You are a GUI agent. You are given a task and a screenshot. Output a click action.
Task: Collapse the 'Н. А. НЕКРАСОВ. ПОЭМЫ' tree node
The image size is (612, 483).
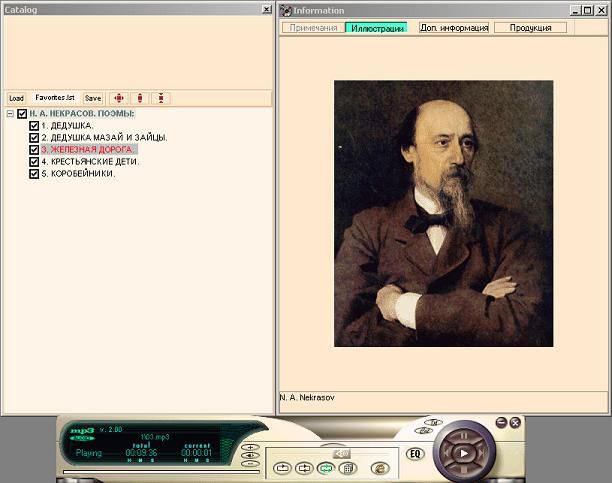click(9, 114)
